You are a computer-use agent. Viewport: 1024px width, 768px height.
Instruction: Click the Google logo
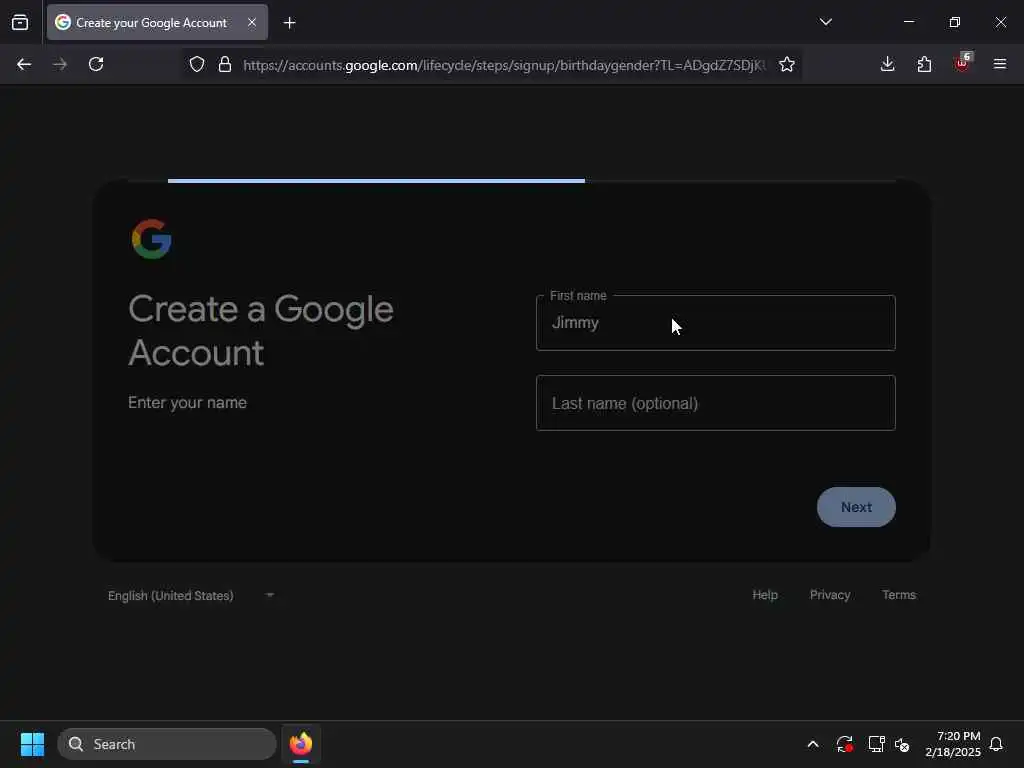tap(152, 239)
